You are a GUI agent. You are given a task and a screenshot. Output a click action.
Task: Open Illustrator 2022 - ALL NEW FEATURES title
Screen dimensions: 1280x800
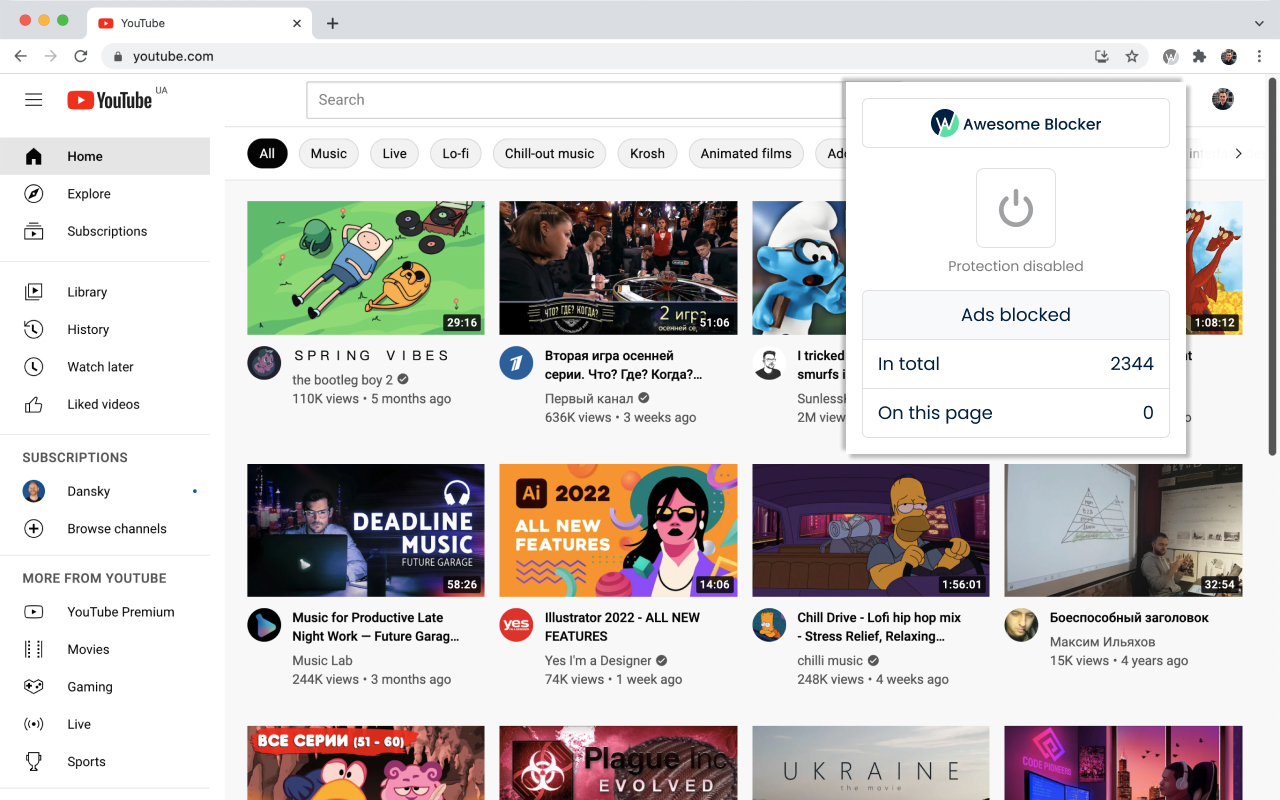(x=622, y=627)
